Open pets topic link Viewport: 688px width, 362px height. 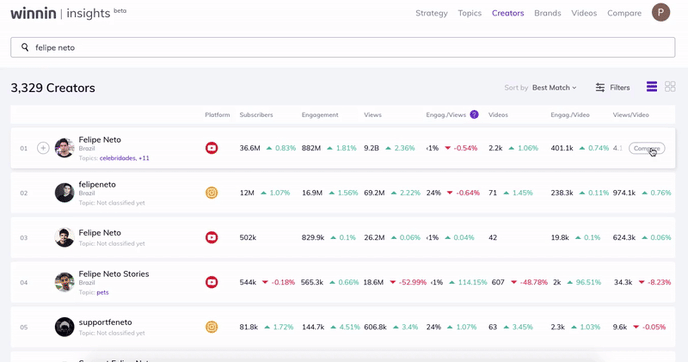click(x=103, y=292)
